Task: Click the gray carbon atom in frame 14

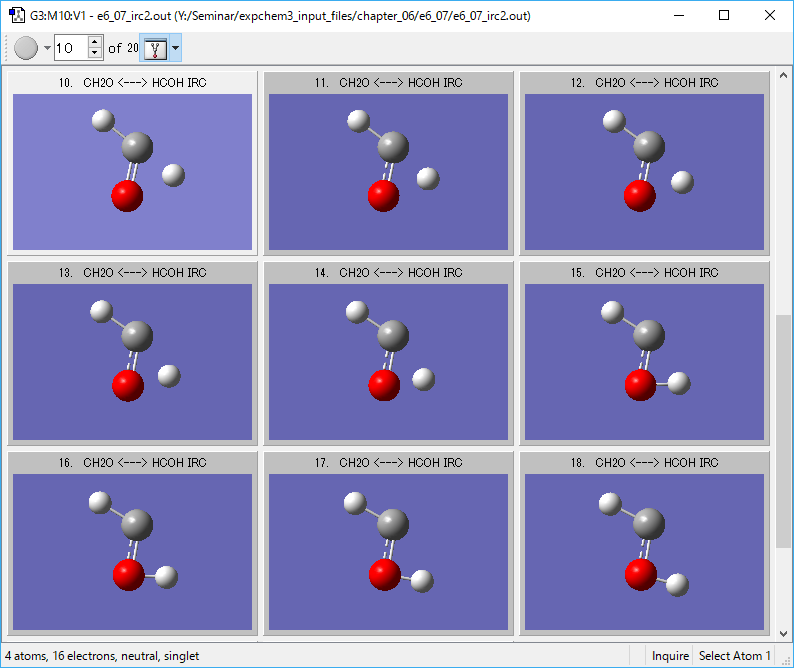Action: pyautogui.click(x=393, y=336)
